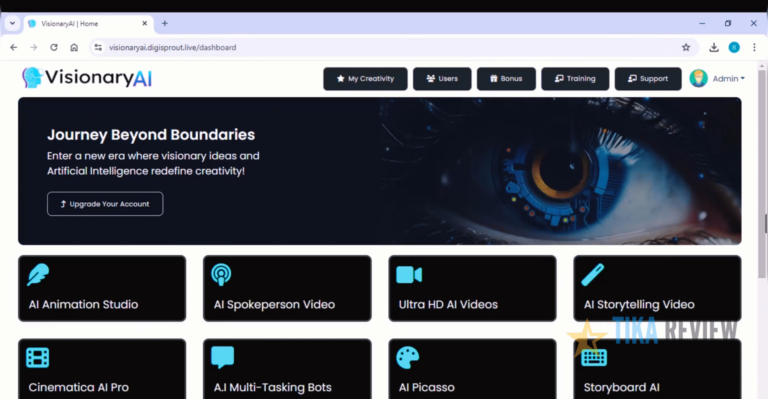Click the AI Storytelling Video pen icon
768x399 pixels.
(593, 275)
